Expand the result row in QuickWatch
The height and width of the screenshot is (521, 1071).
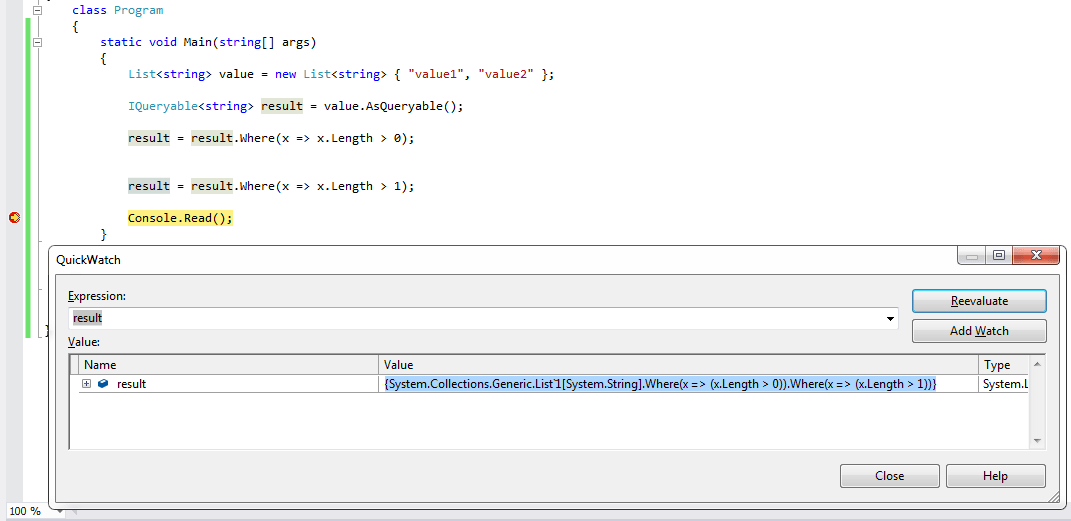[87, 384]
